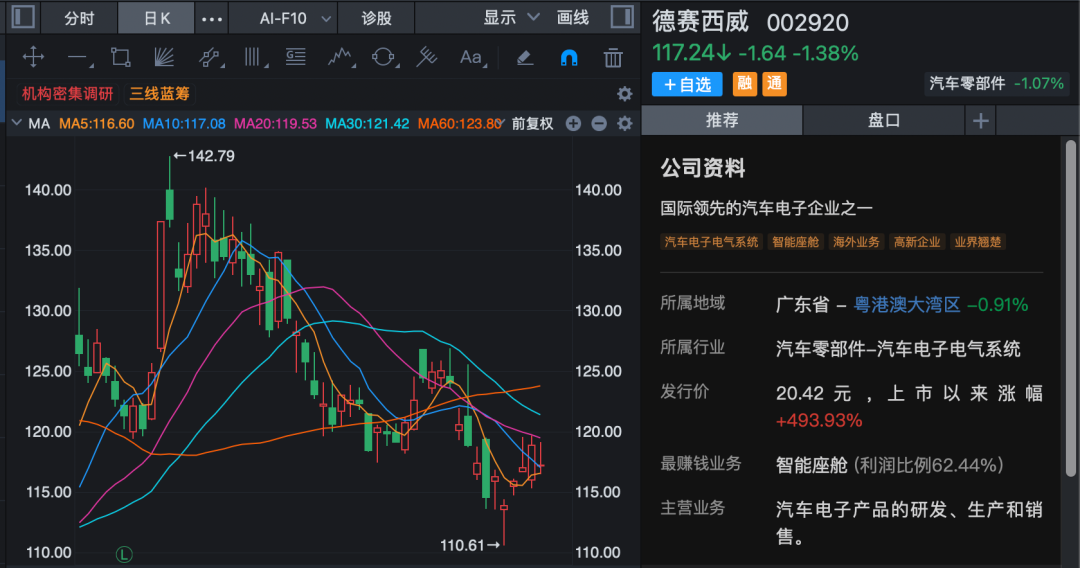Select the vertical period lines tool

[x=255, y=57]
